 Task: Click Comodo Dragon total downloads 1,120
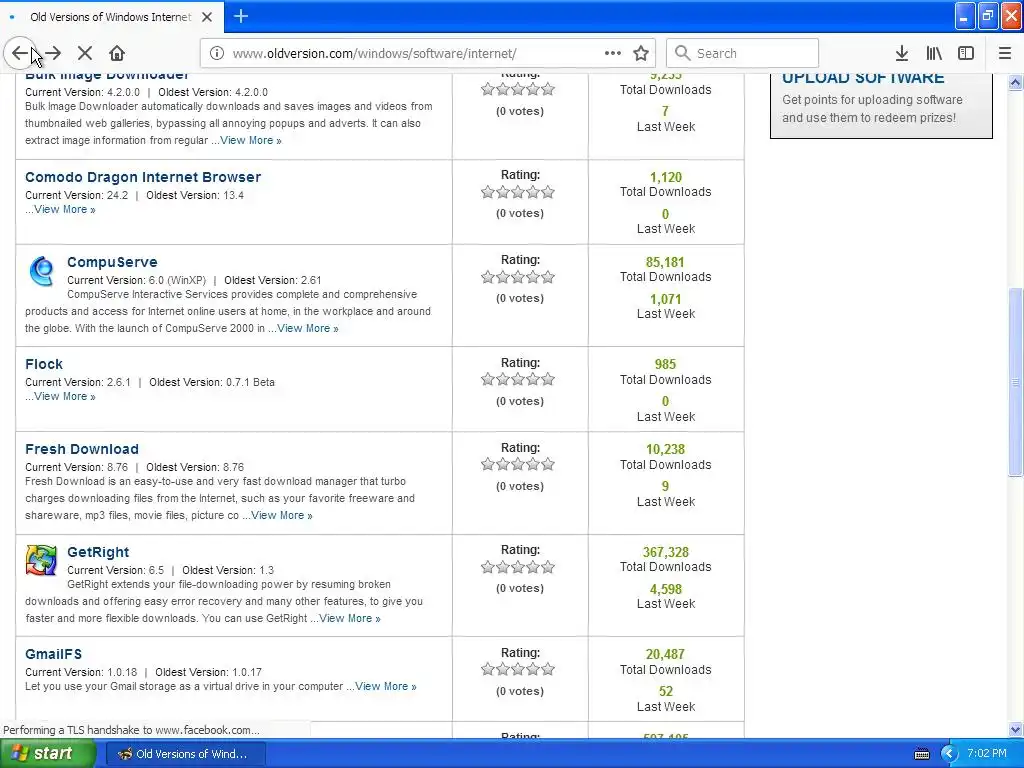(665, 177)
